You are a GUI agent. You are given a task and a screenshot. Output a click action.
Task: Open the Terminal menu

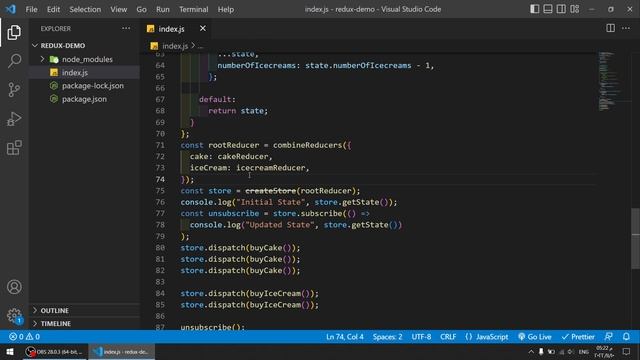(193, 9)
